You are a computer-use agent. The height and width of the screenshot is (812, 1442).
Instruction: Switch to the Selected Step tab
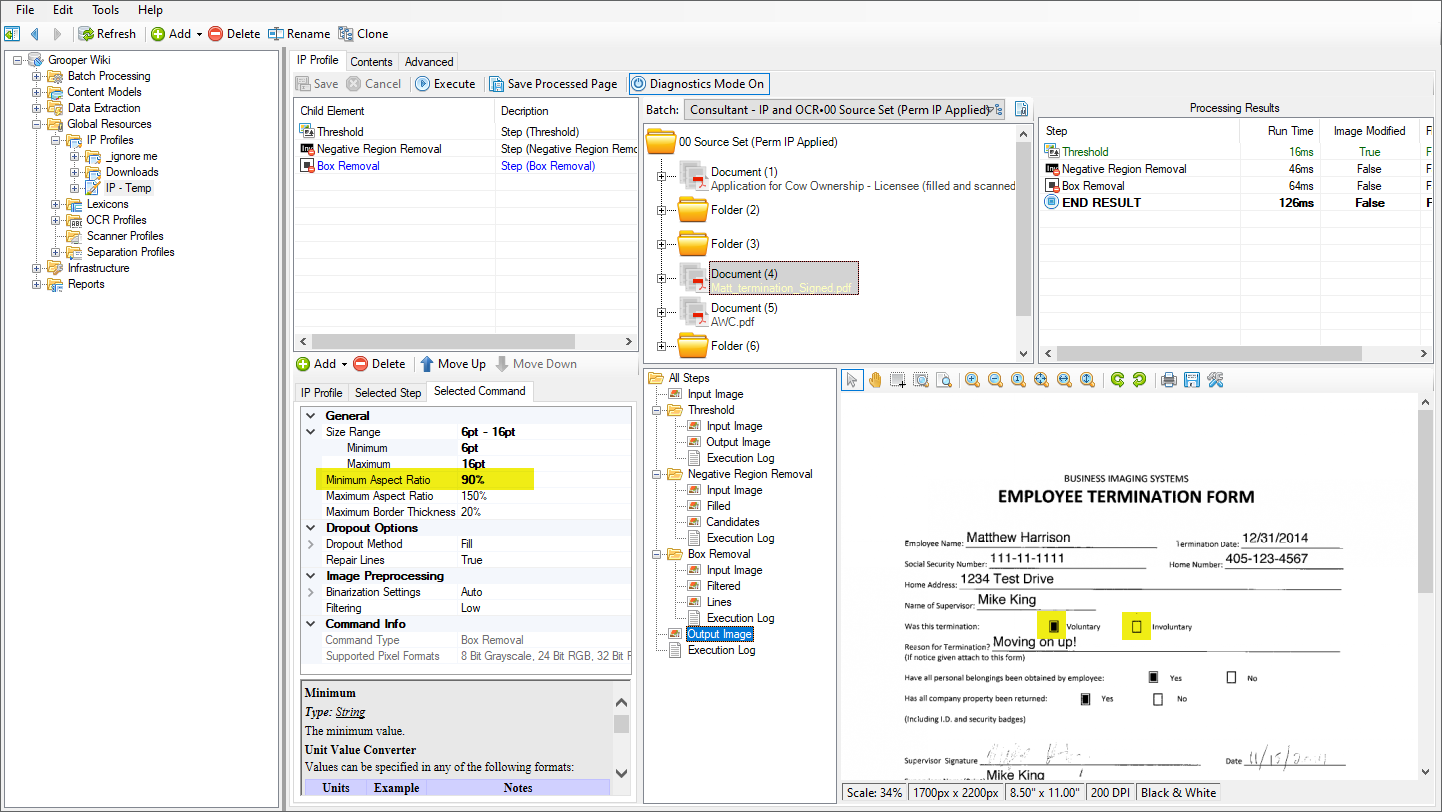coord(388,392)
